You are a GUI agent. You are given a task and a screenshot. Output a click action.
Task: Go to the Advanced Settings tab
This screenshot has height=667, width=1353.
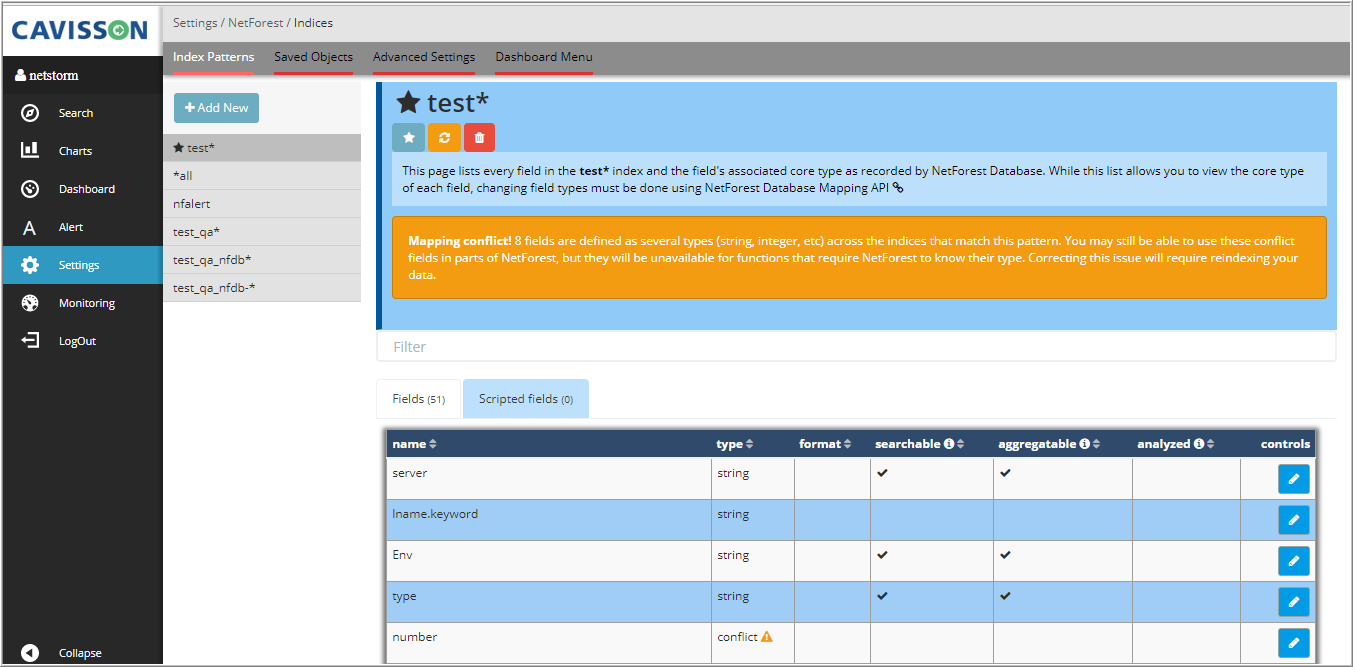coord(424,57)
